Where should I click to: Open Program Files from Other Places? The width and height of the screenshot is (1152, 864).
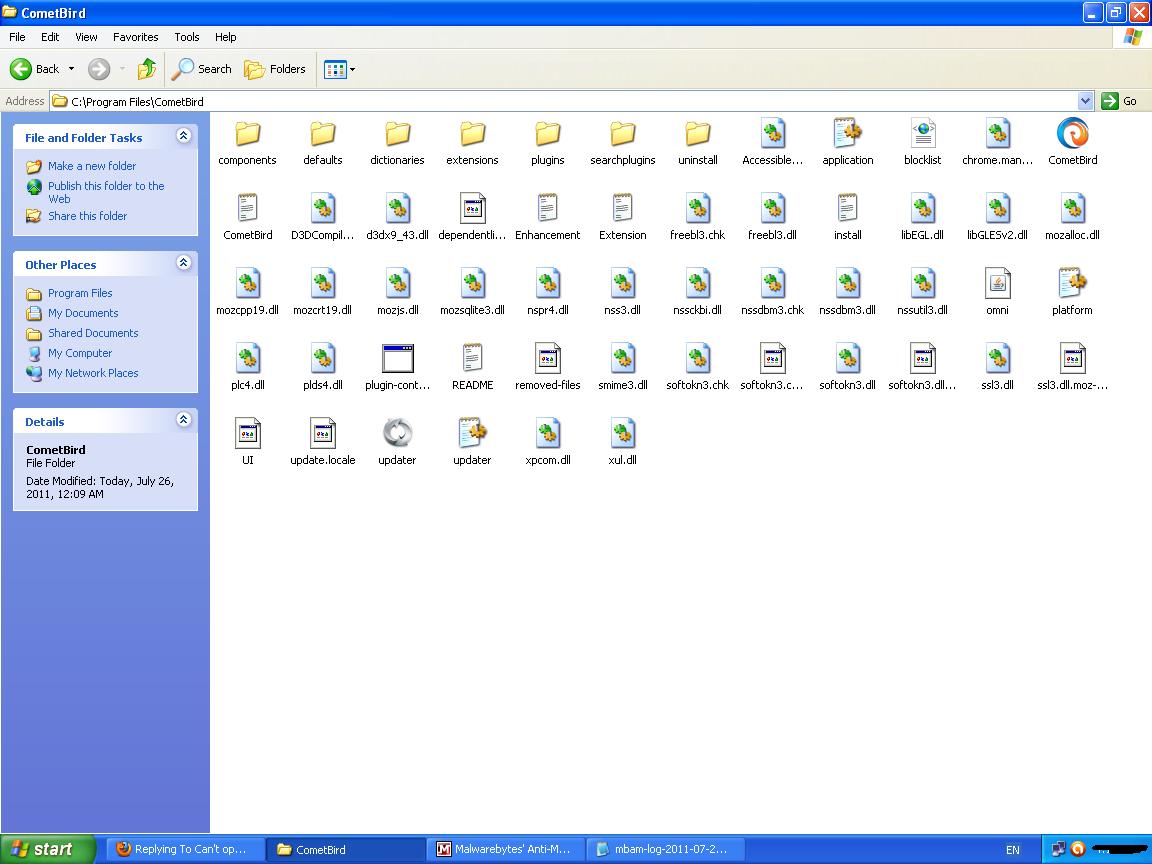pos(80,293)
